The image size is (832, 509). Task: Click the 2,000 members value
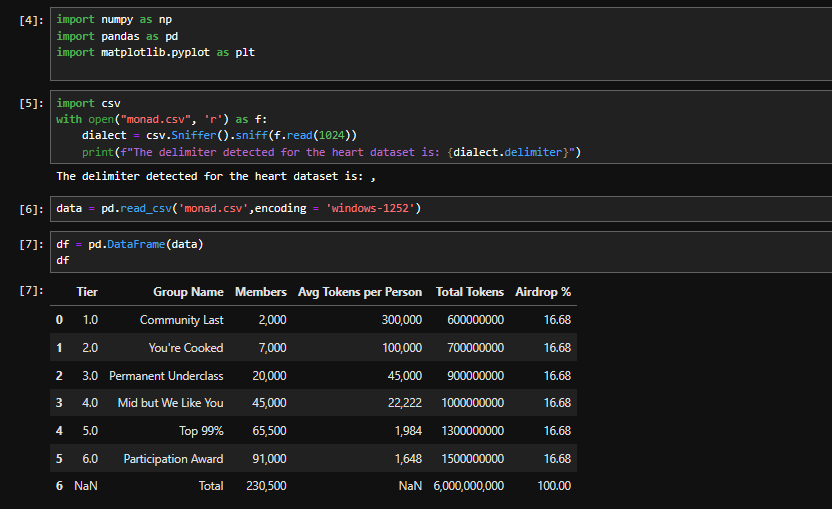pos(272,320)
